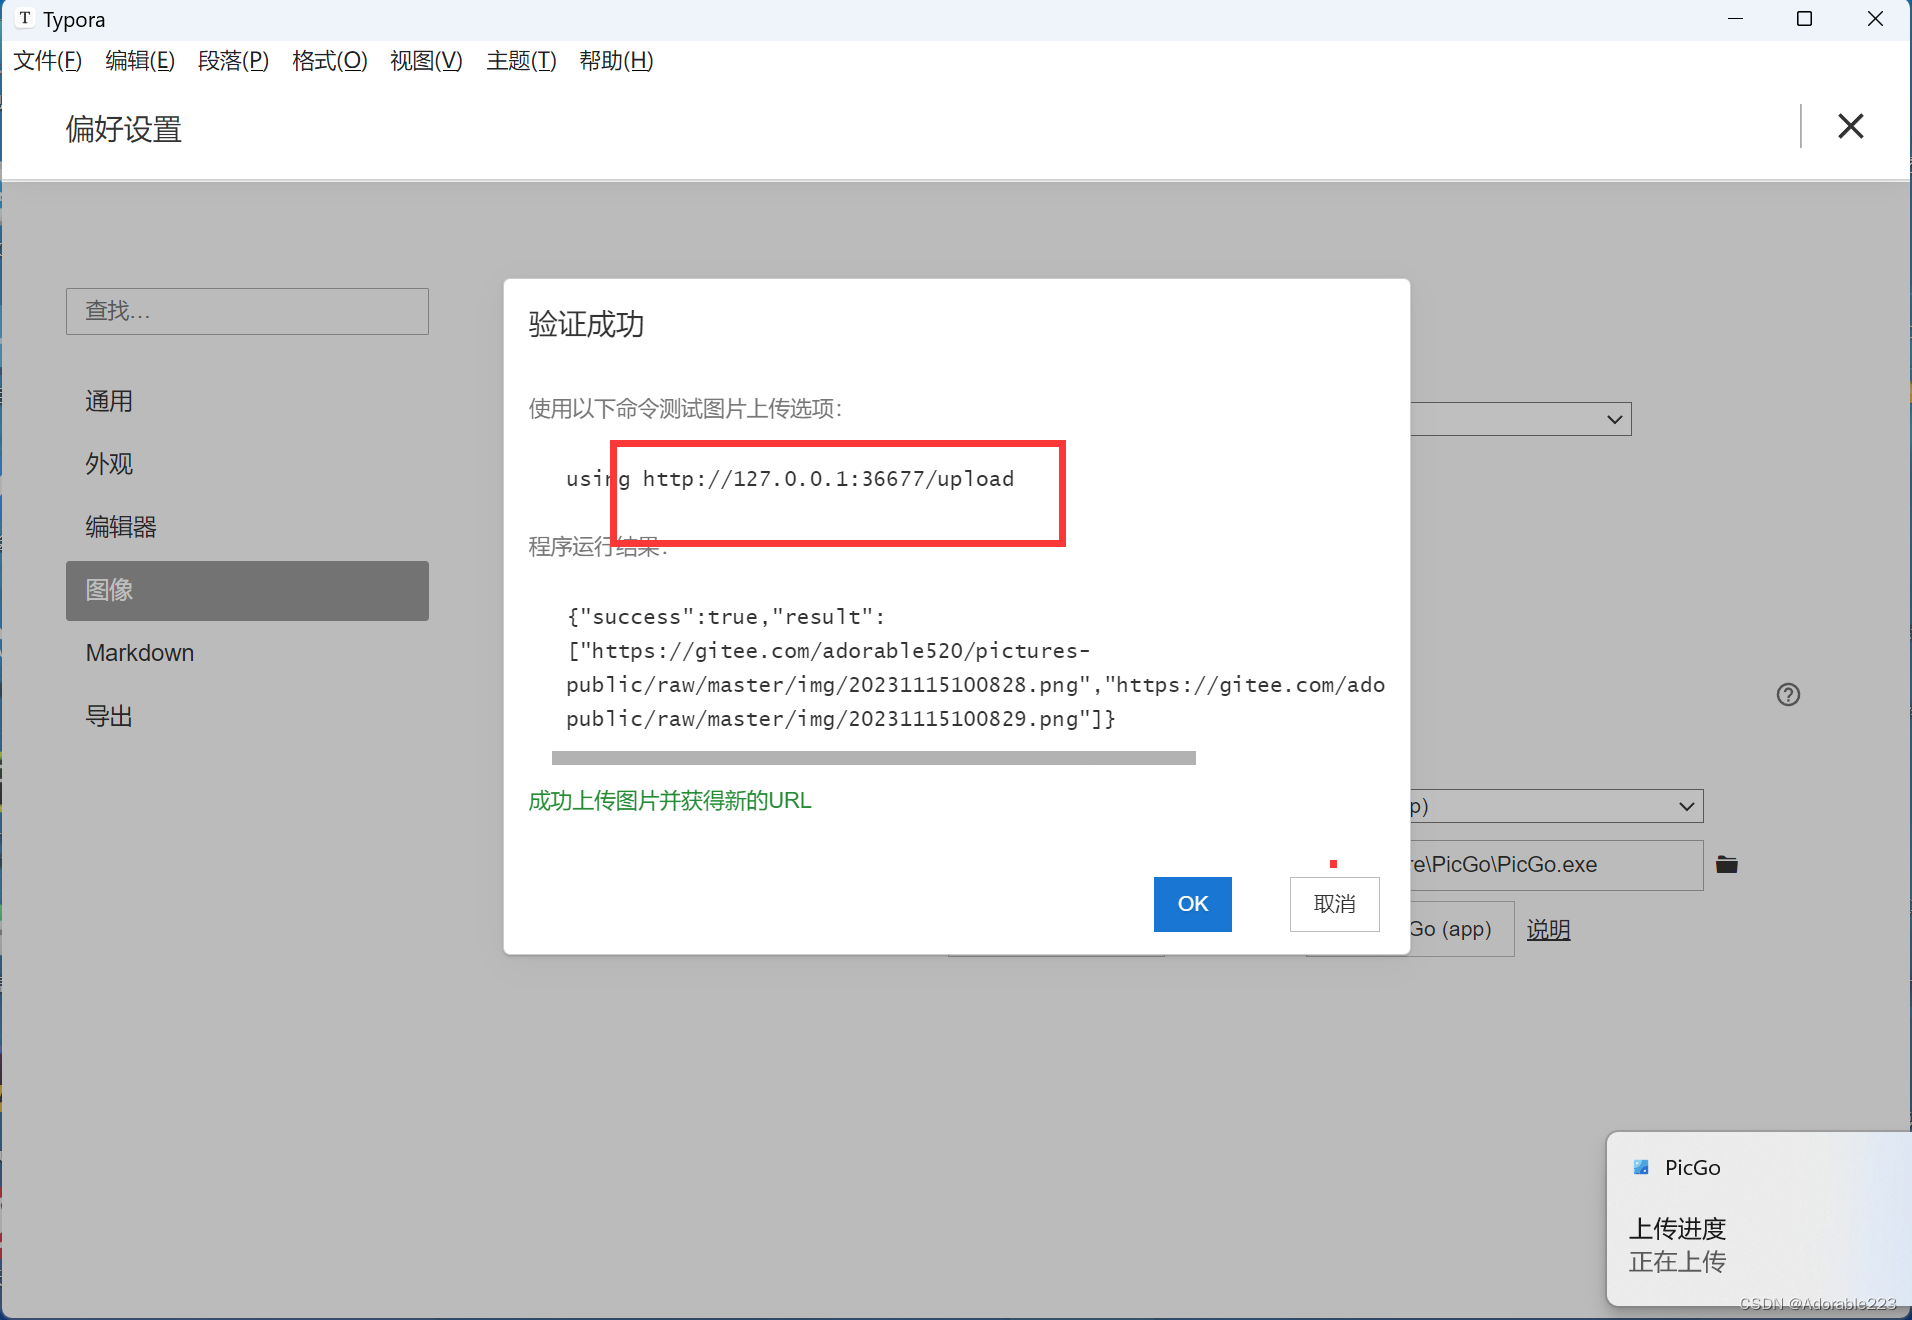Click the PicGo 上传进度 notification
Image resolution: width=1912 pixels, height=1320 pixels.
click(1758, 1218)
